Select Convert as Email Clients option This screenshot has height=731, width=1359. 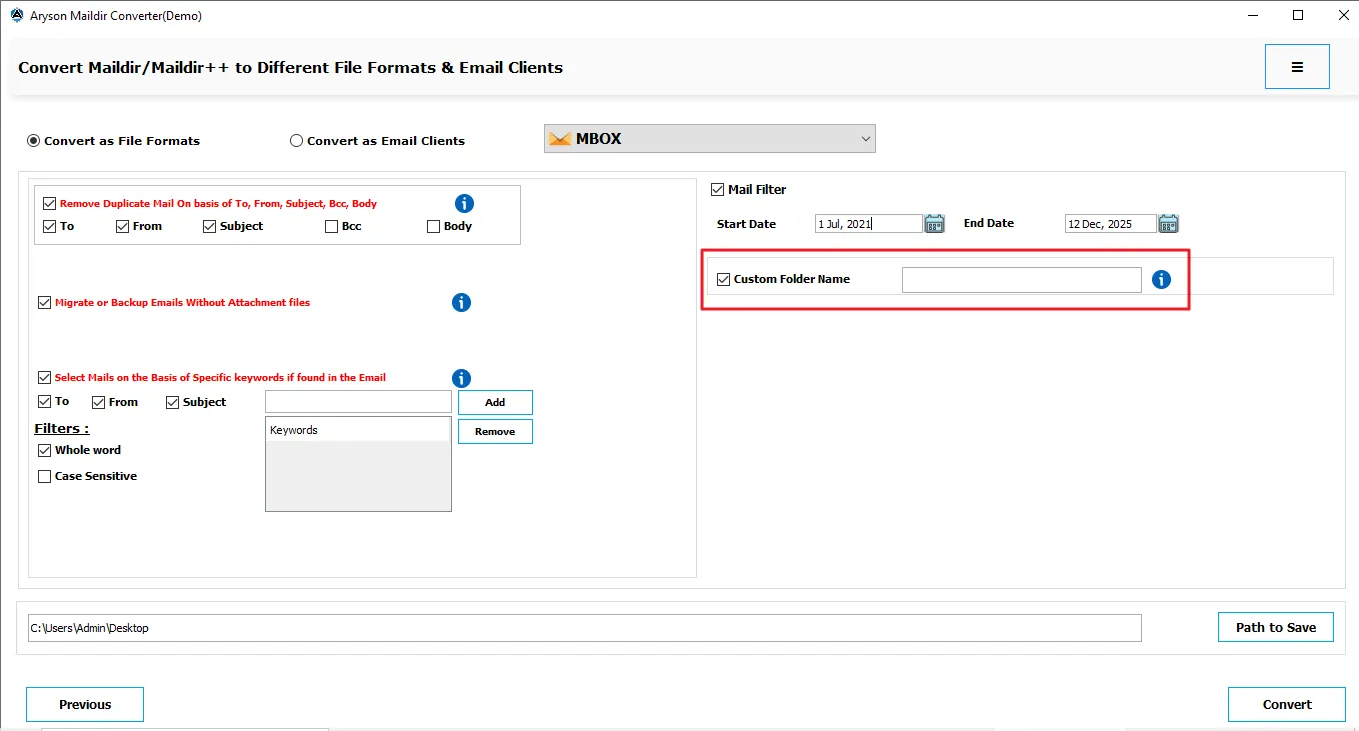[x=297, y=141]
